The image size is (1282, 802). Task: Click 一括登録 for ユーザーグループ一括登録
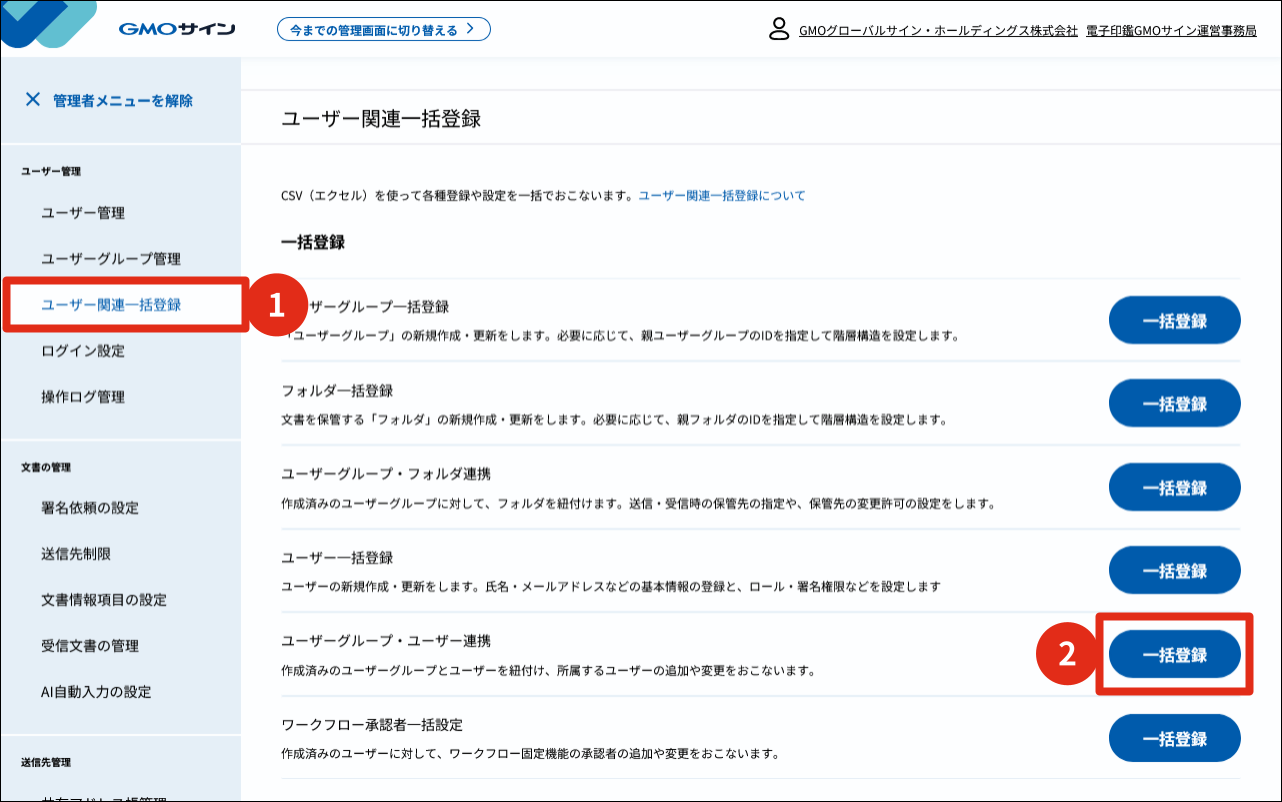pos(1174,320)
